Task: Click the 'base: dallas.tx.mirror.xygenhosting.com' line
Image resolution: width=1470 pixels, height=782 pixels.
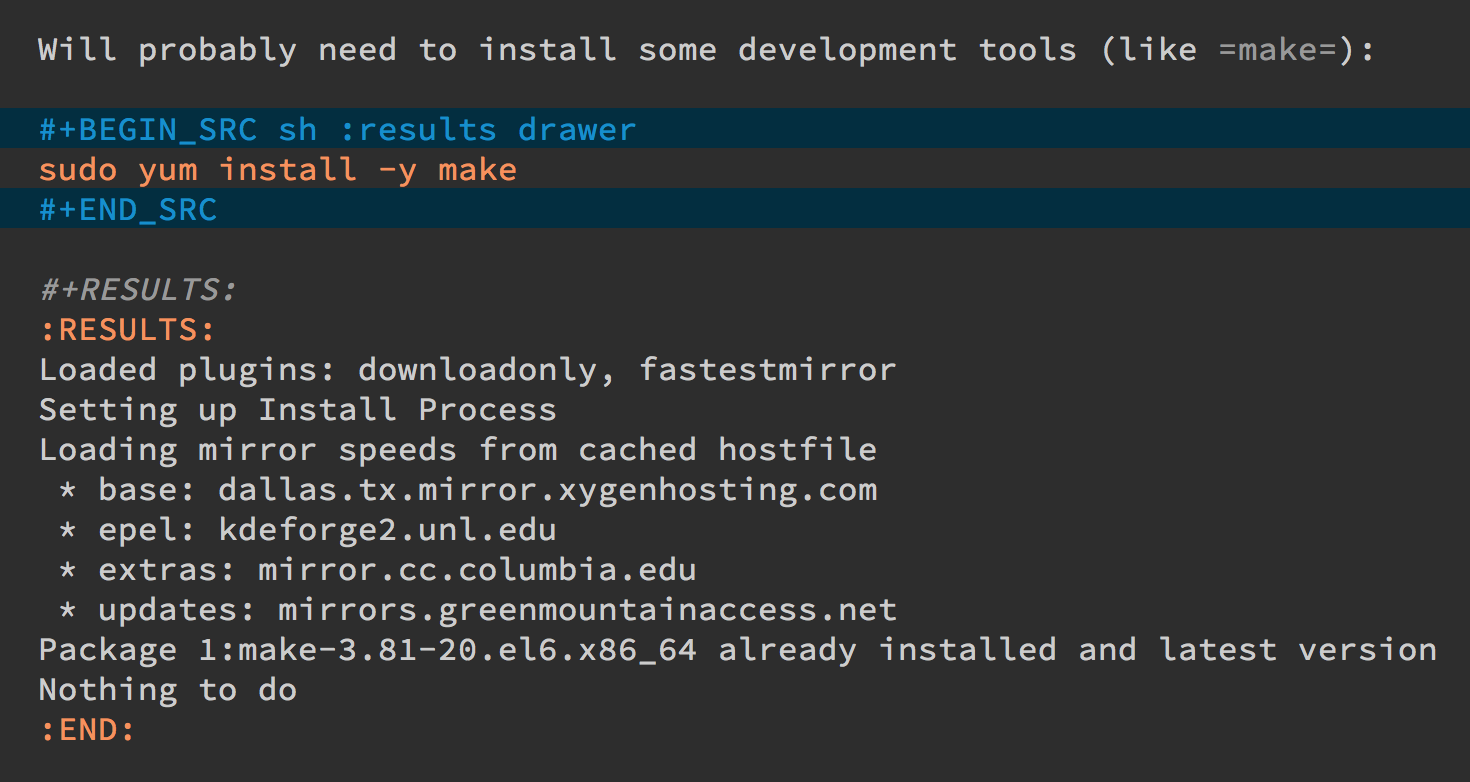Action: [x=467, y=489]
